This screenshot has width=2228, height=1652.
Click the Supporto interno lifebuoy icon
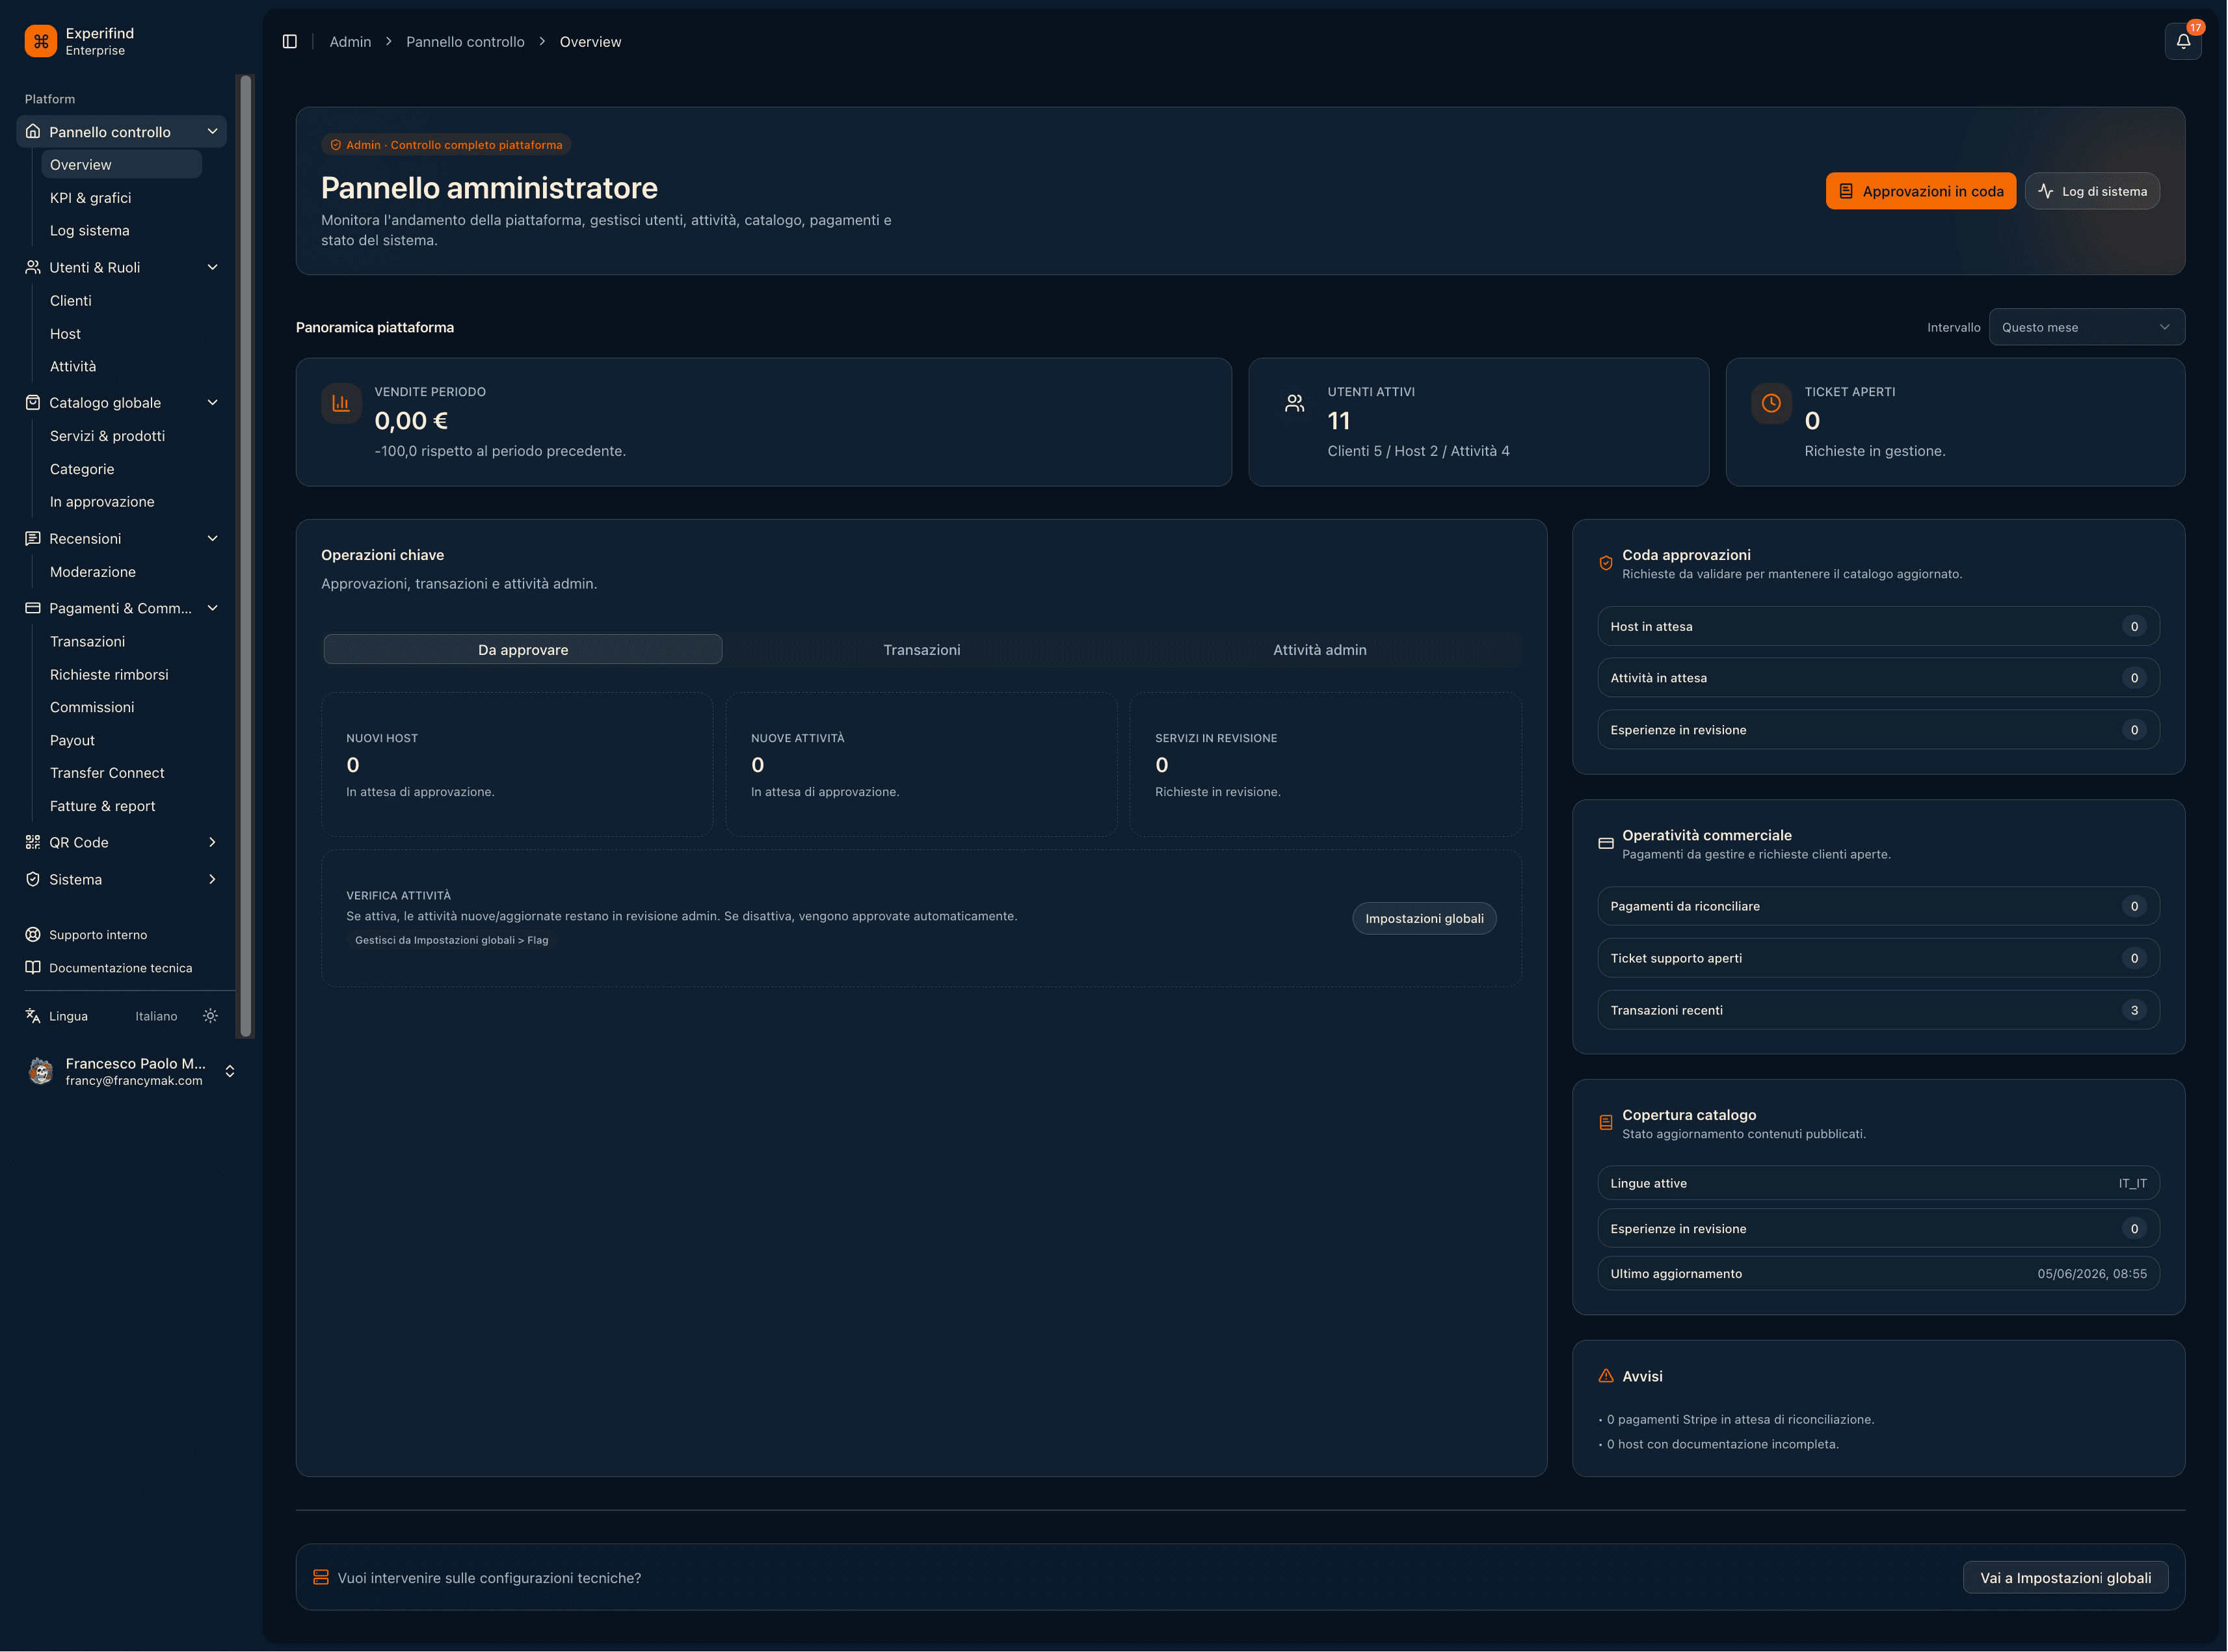pyautogui.click(x=33, y=934)
